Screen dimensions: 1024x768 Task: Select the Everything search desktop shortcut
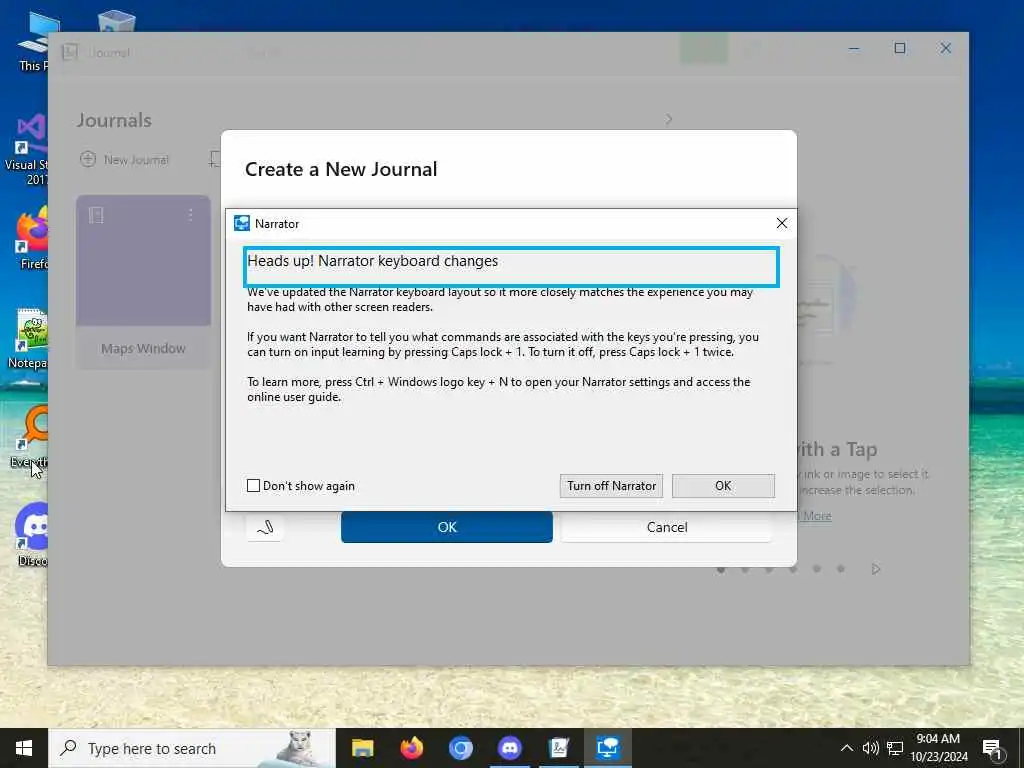point(30,436)
